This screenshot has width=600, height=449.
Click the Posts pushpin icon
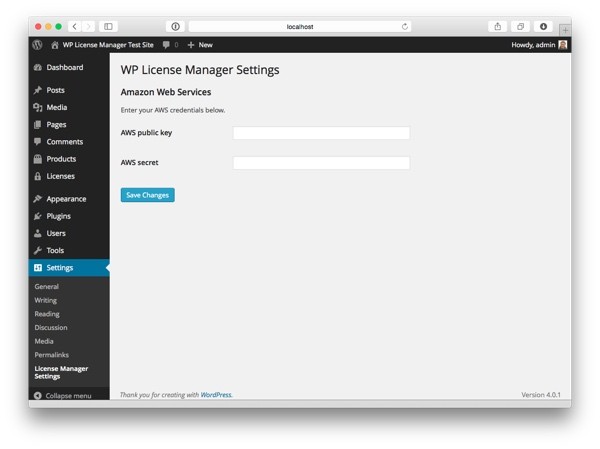coord(38,90)
